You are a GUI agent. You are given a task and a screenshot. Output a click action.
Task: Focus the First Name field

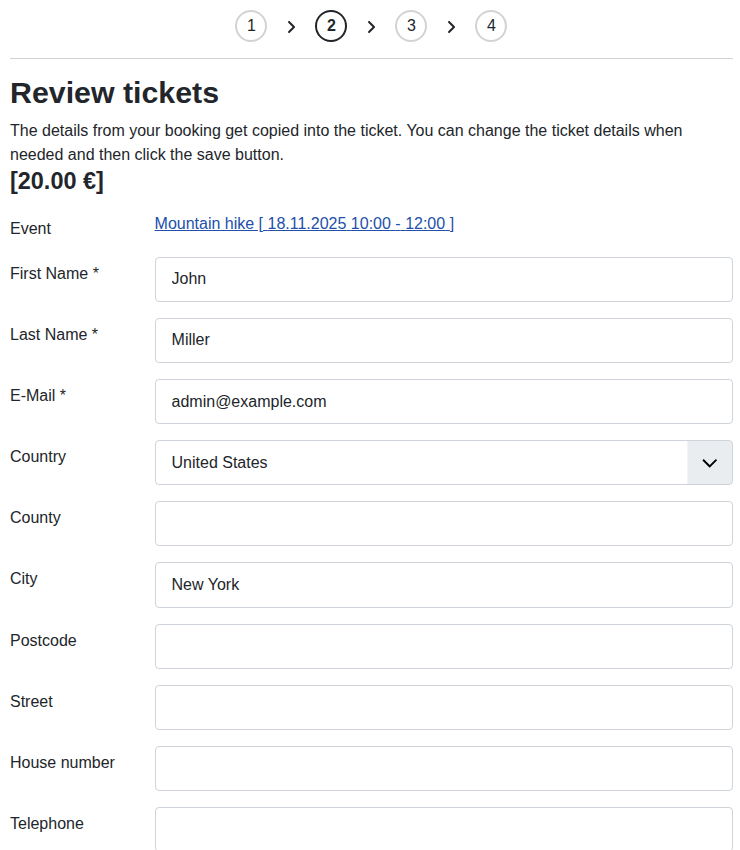pos(443,279)
